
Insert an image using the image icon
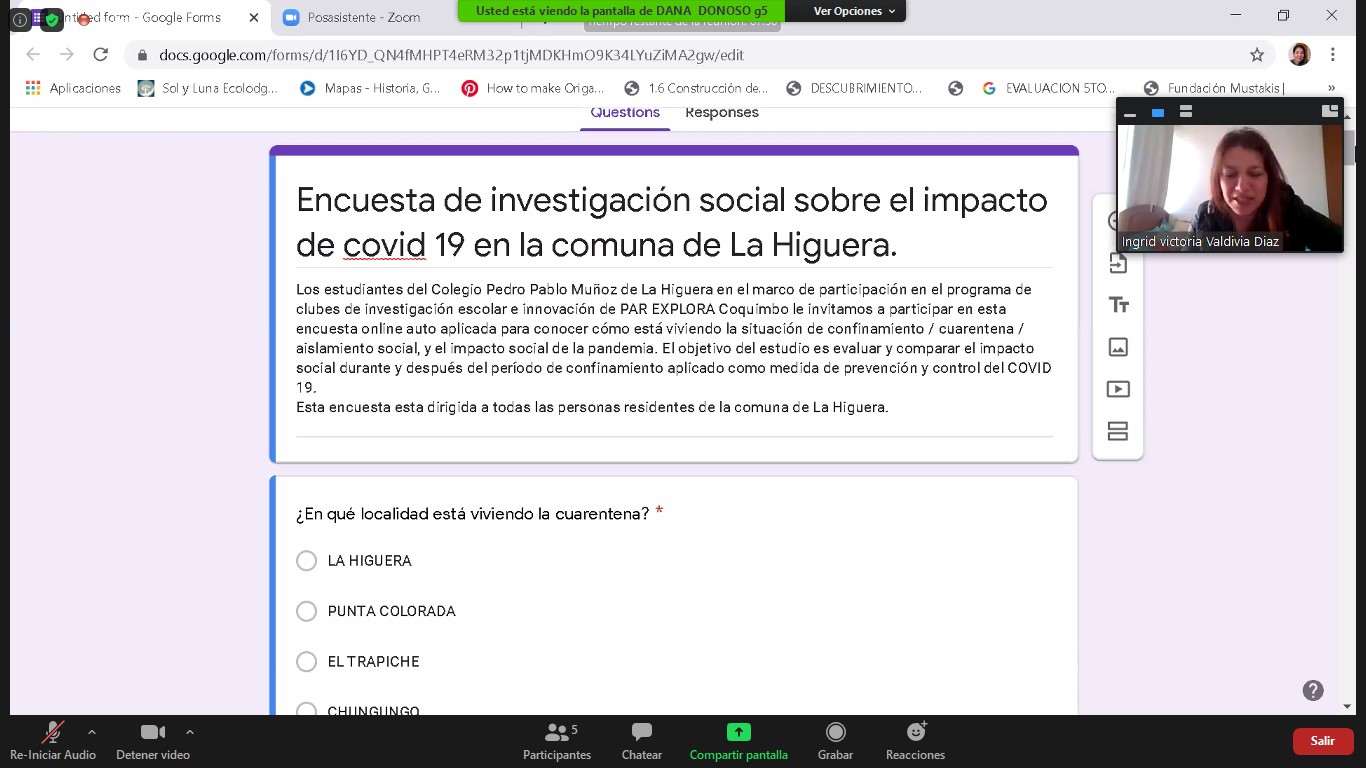[x=1118, y=346]
